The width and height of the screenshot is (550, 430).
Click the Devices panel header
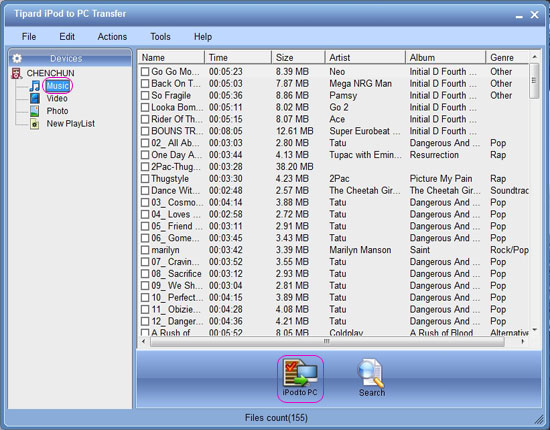70,58
